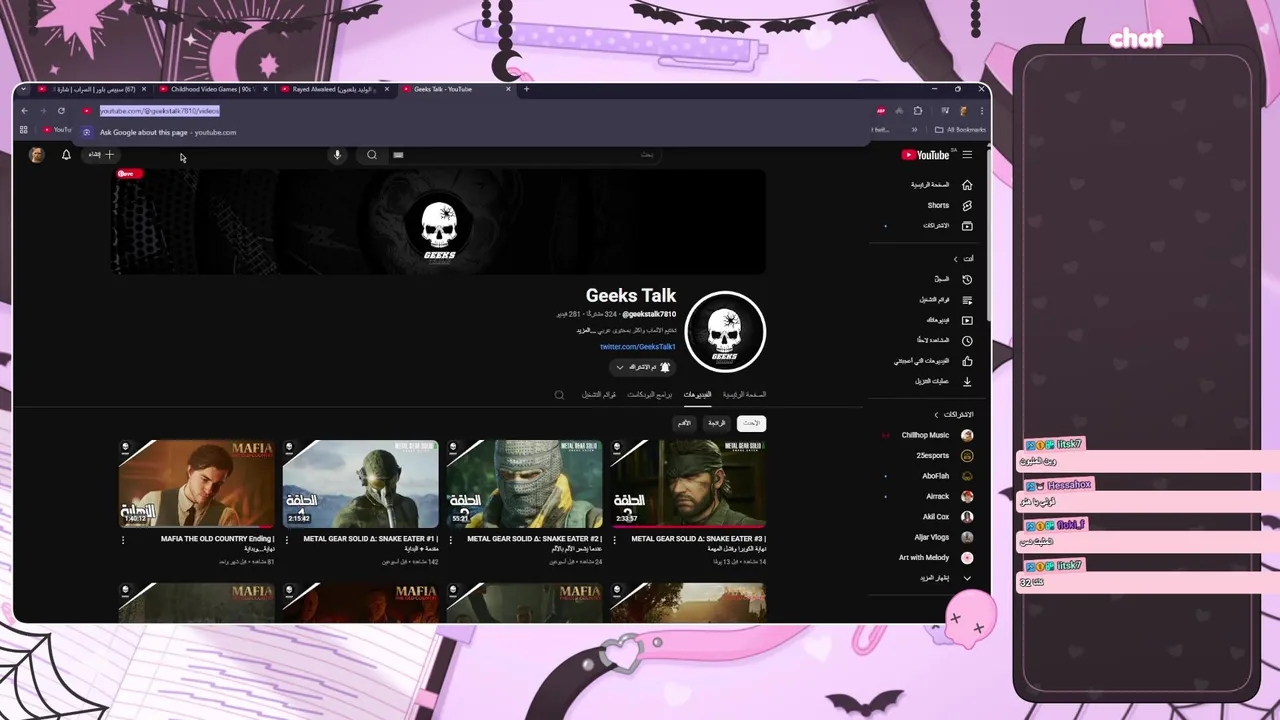This screenshot has width=1280, height=720.
Task: Open the account avatar menu
Action: 36,155
